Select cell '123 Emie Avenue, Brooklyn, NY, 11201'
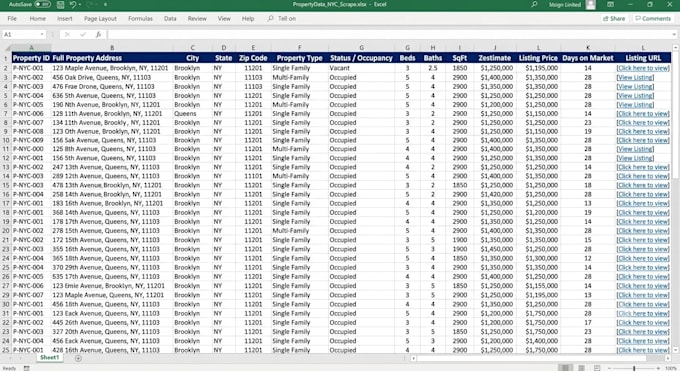Image resolution: width=680 pixels, height=371 pixels. [112, 286]
